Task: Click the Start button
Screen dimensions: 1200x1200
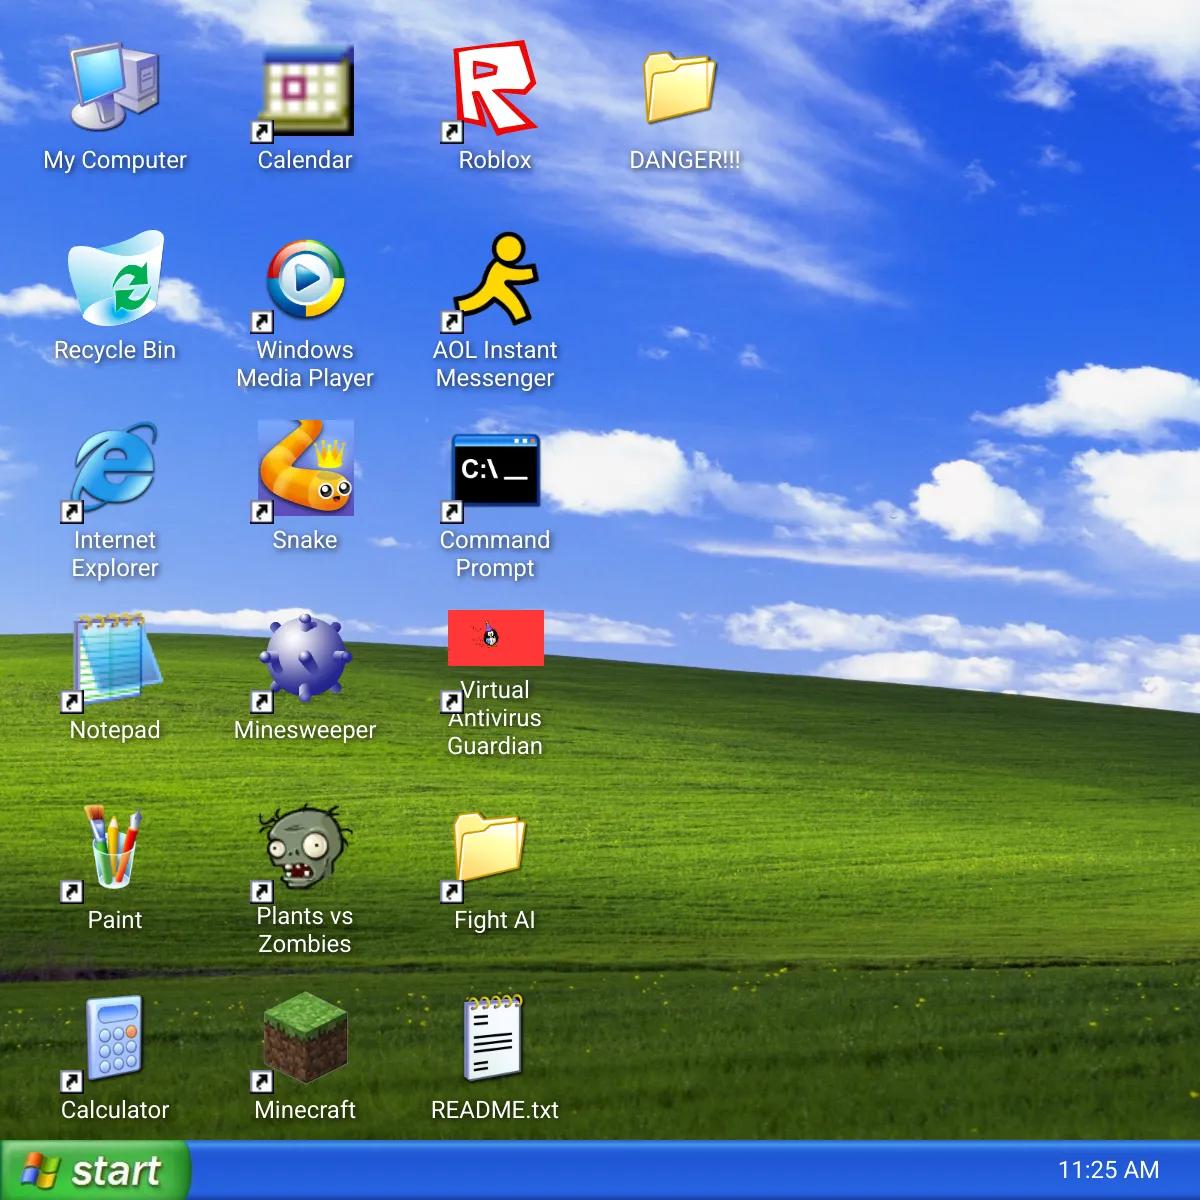Action: pyautogui.click(x=95, y=1170)
